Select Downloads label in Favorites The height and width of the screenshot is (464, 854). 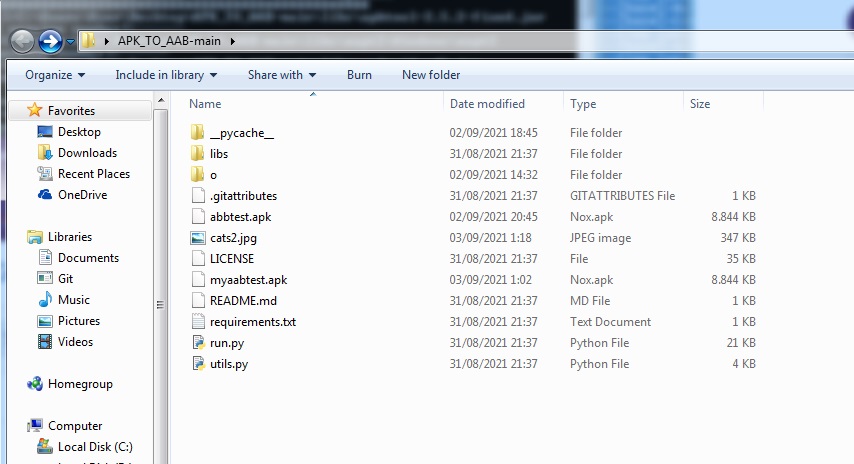coord(88,152)
